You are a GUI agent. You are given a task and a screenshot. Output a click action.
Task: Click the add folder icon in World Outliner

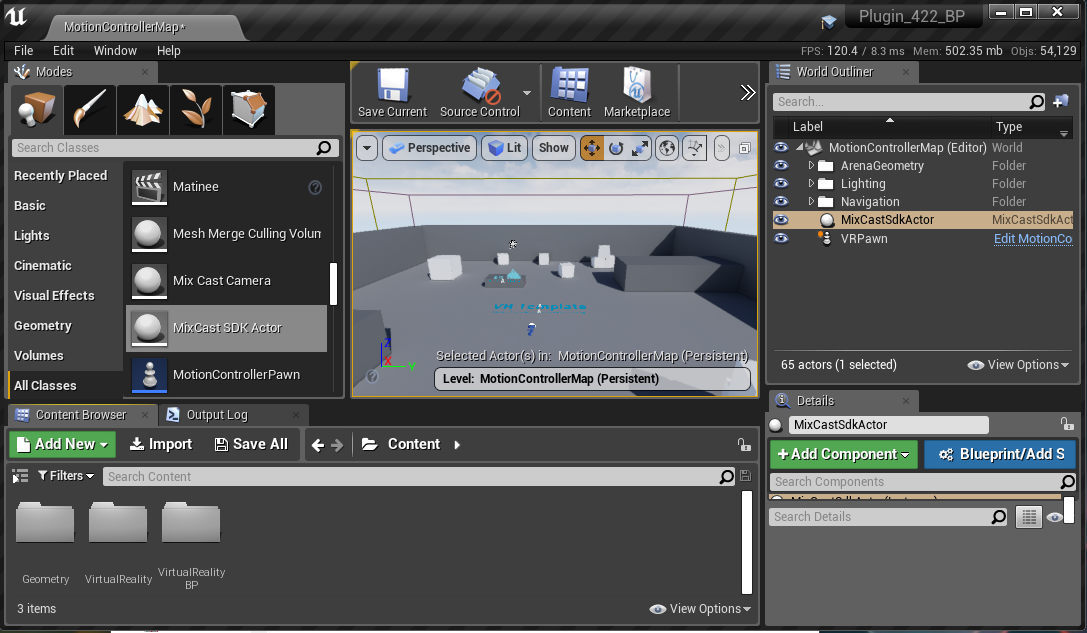pos(1061,102)
